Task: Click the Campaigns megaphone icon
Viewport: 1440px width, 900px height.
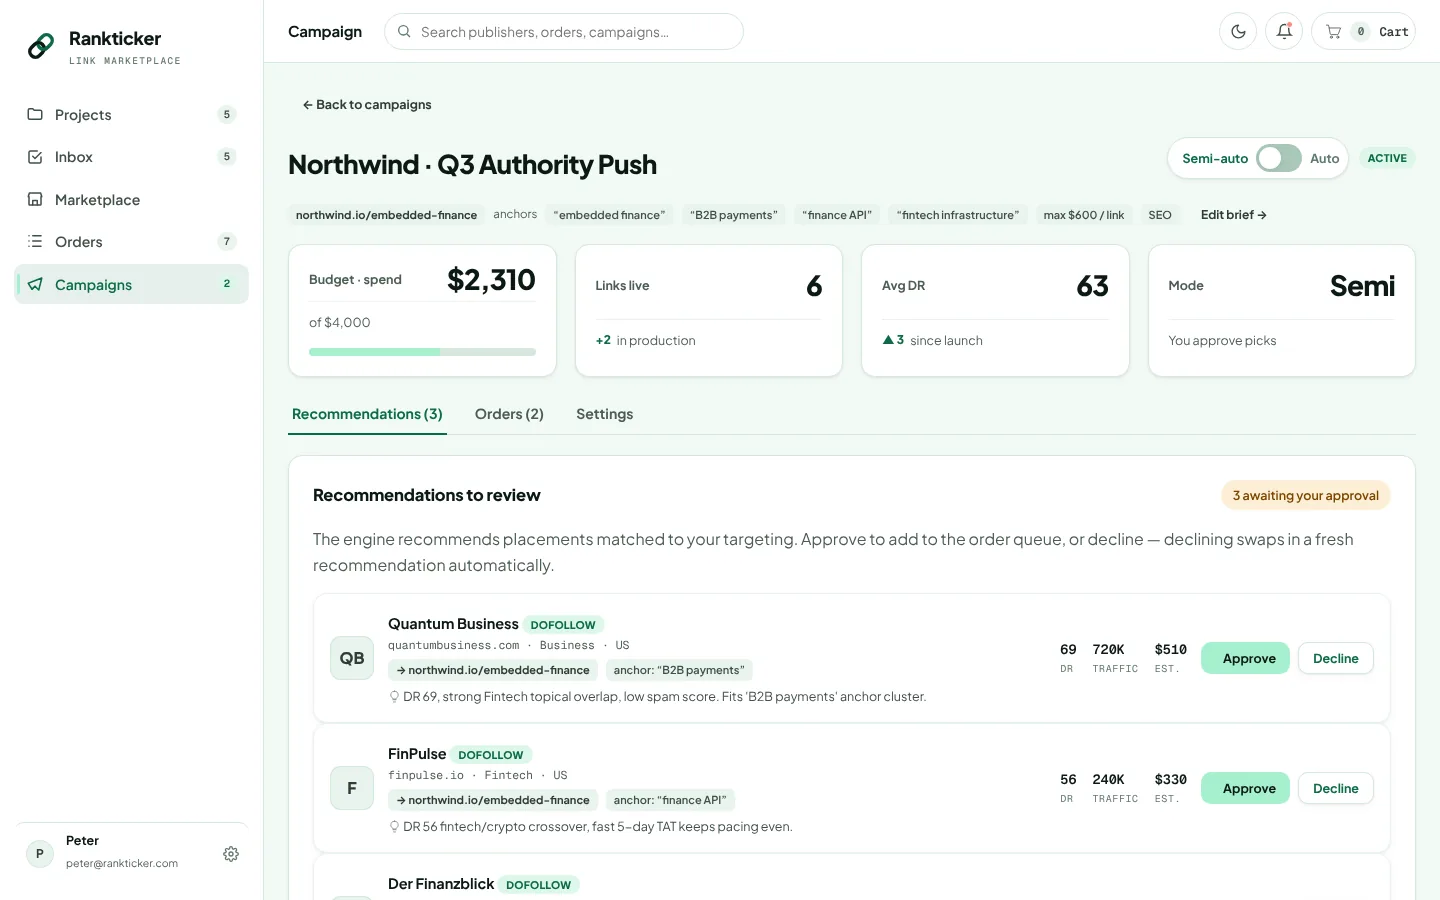Action: point(35,284)
